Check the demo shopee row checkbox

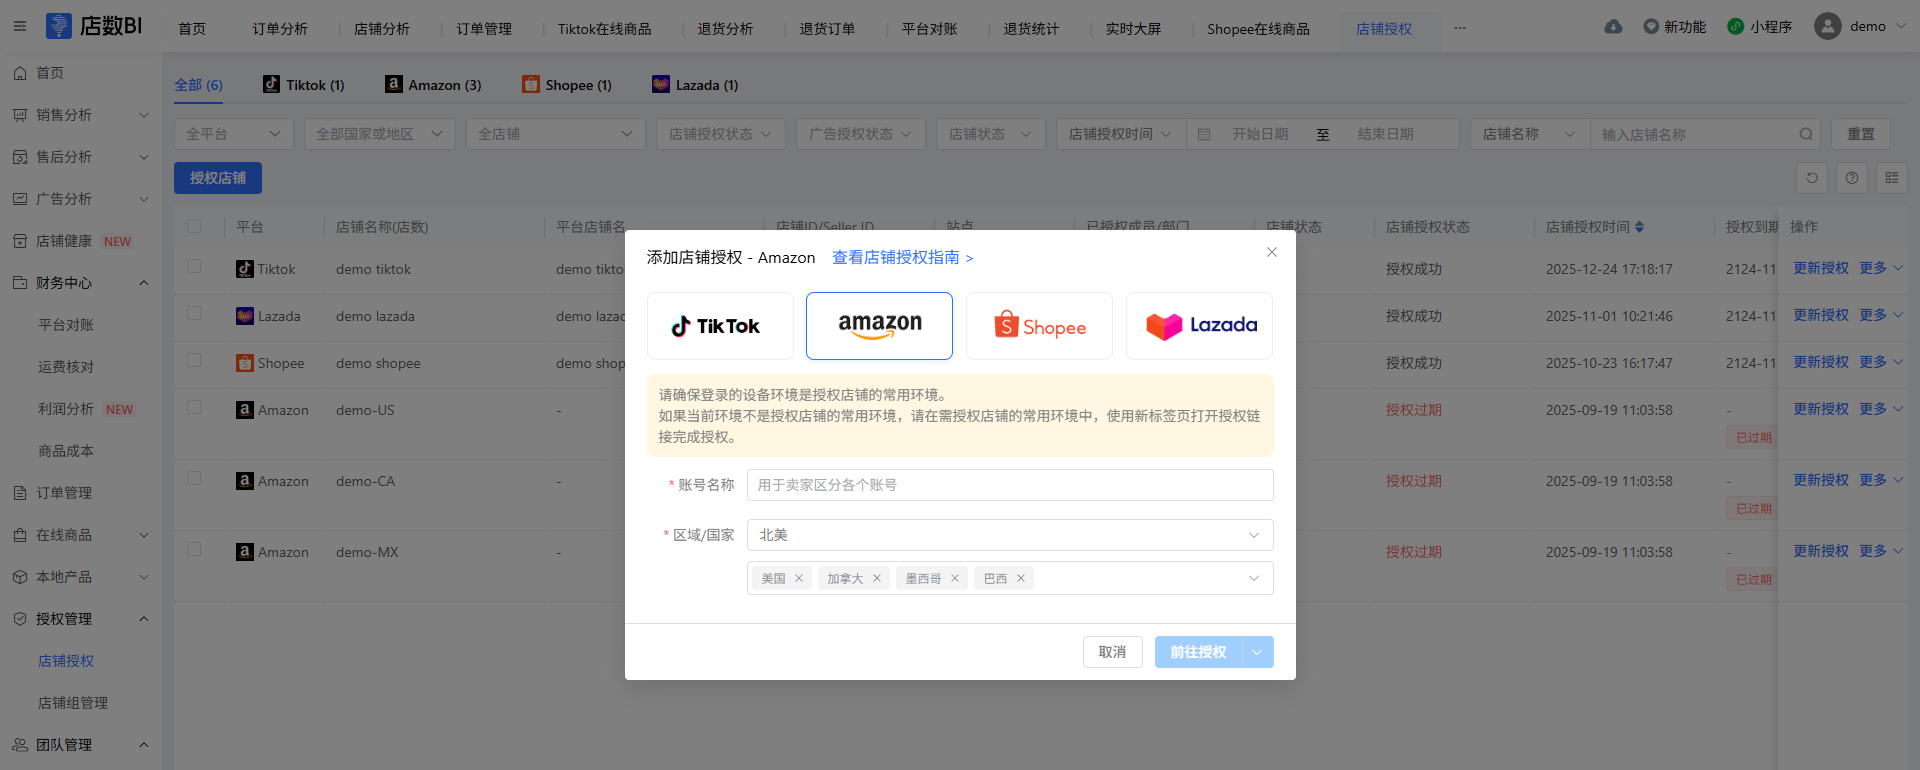pos(194,361)
